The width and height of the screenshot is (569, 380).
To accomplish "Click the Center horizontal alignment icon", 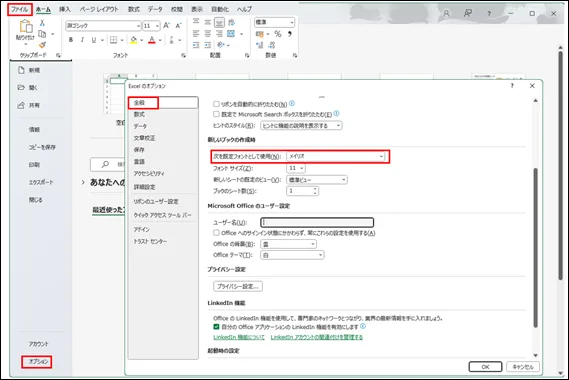I will pos(208,34).
